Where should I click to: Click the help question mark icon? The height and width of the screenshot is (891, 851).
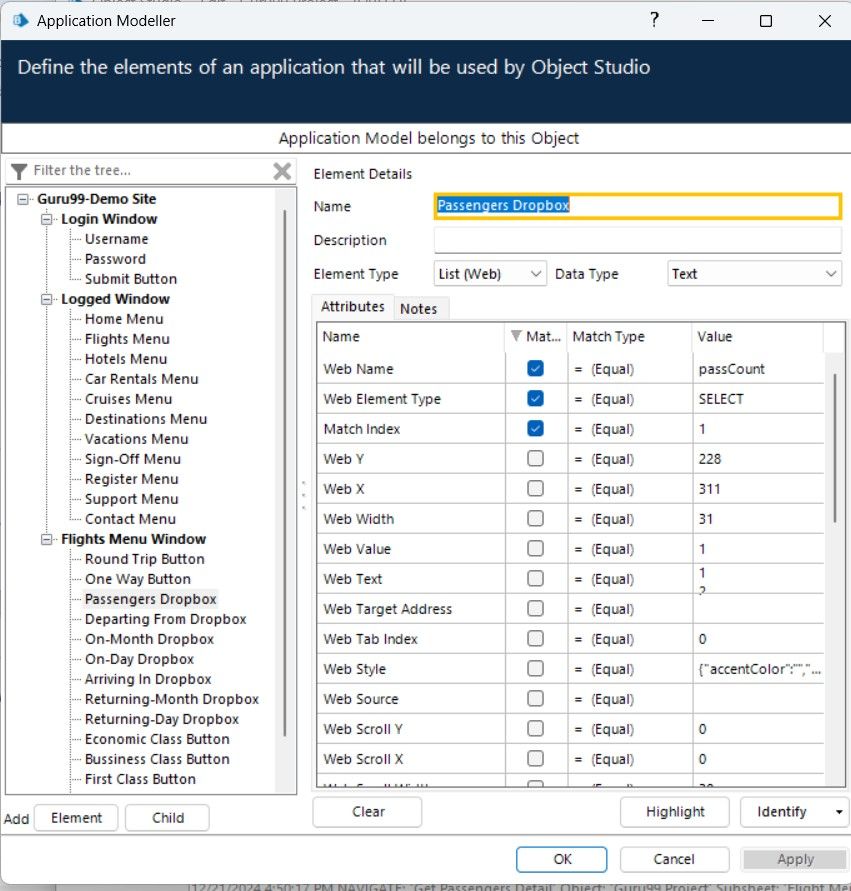coord(655,20)
